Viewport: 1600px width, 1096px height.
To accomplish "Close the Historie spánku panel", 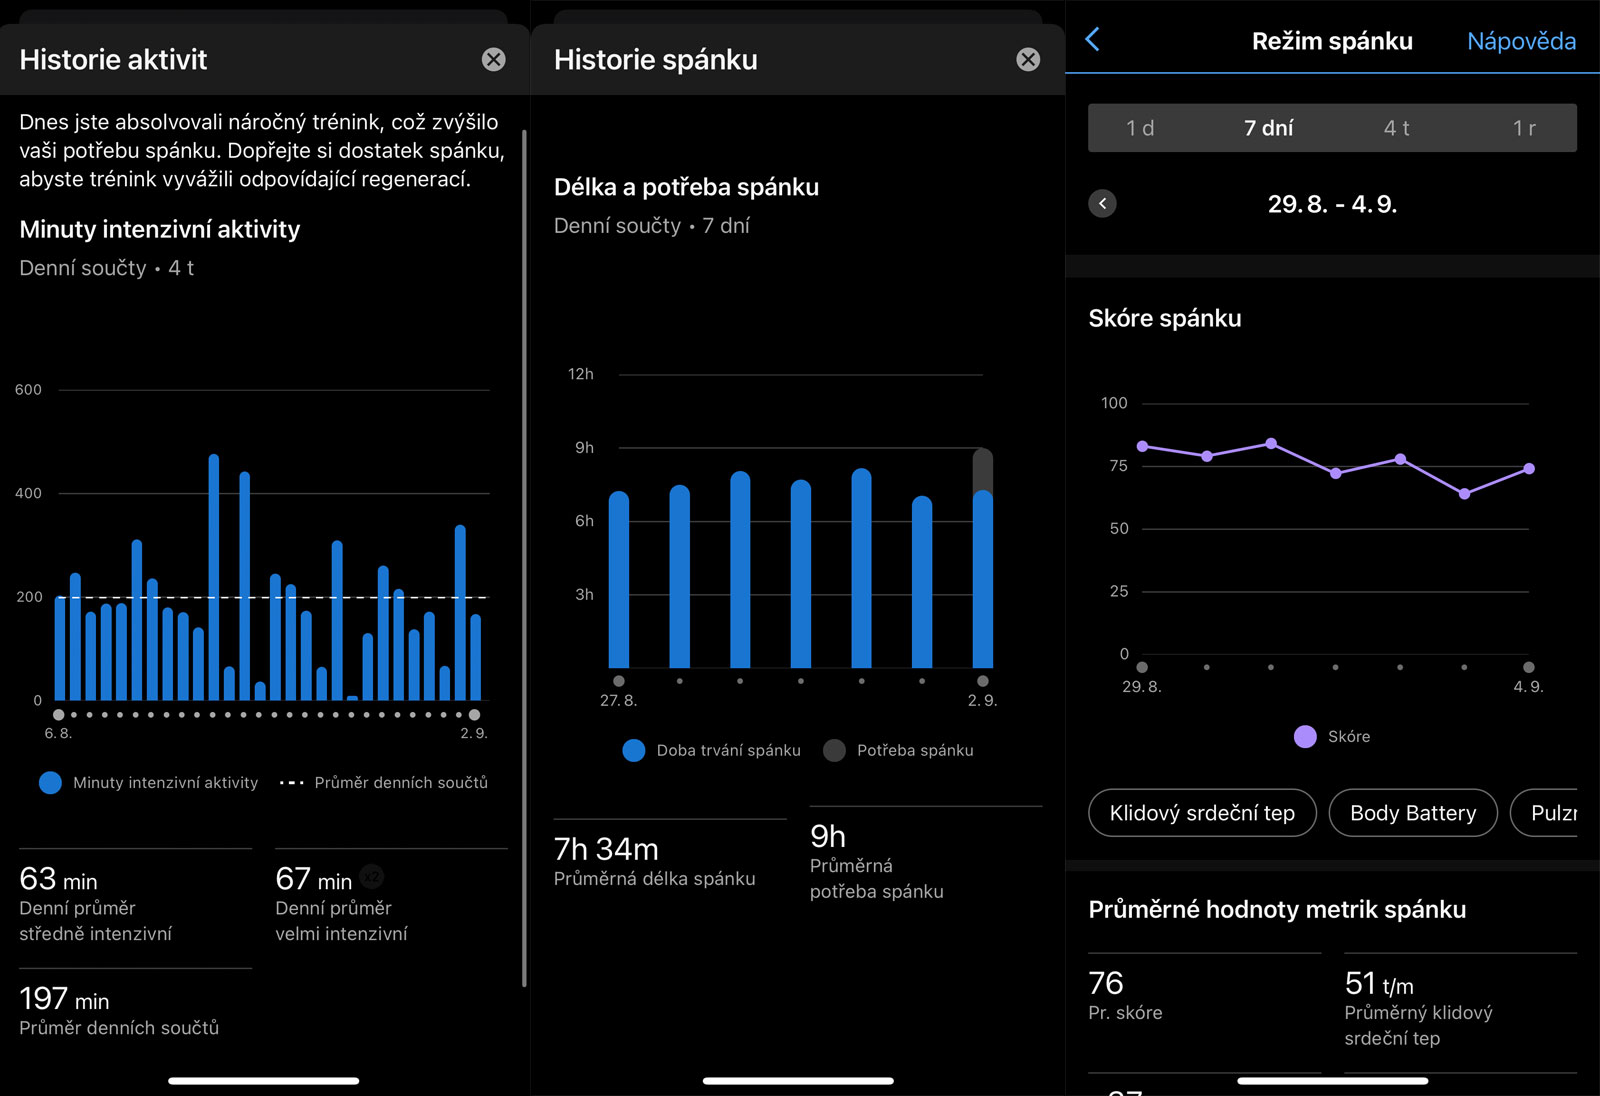I will coord(1027,60).
